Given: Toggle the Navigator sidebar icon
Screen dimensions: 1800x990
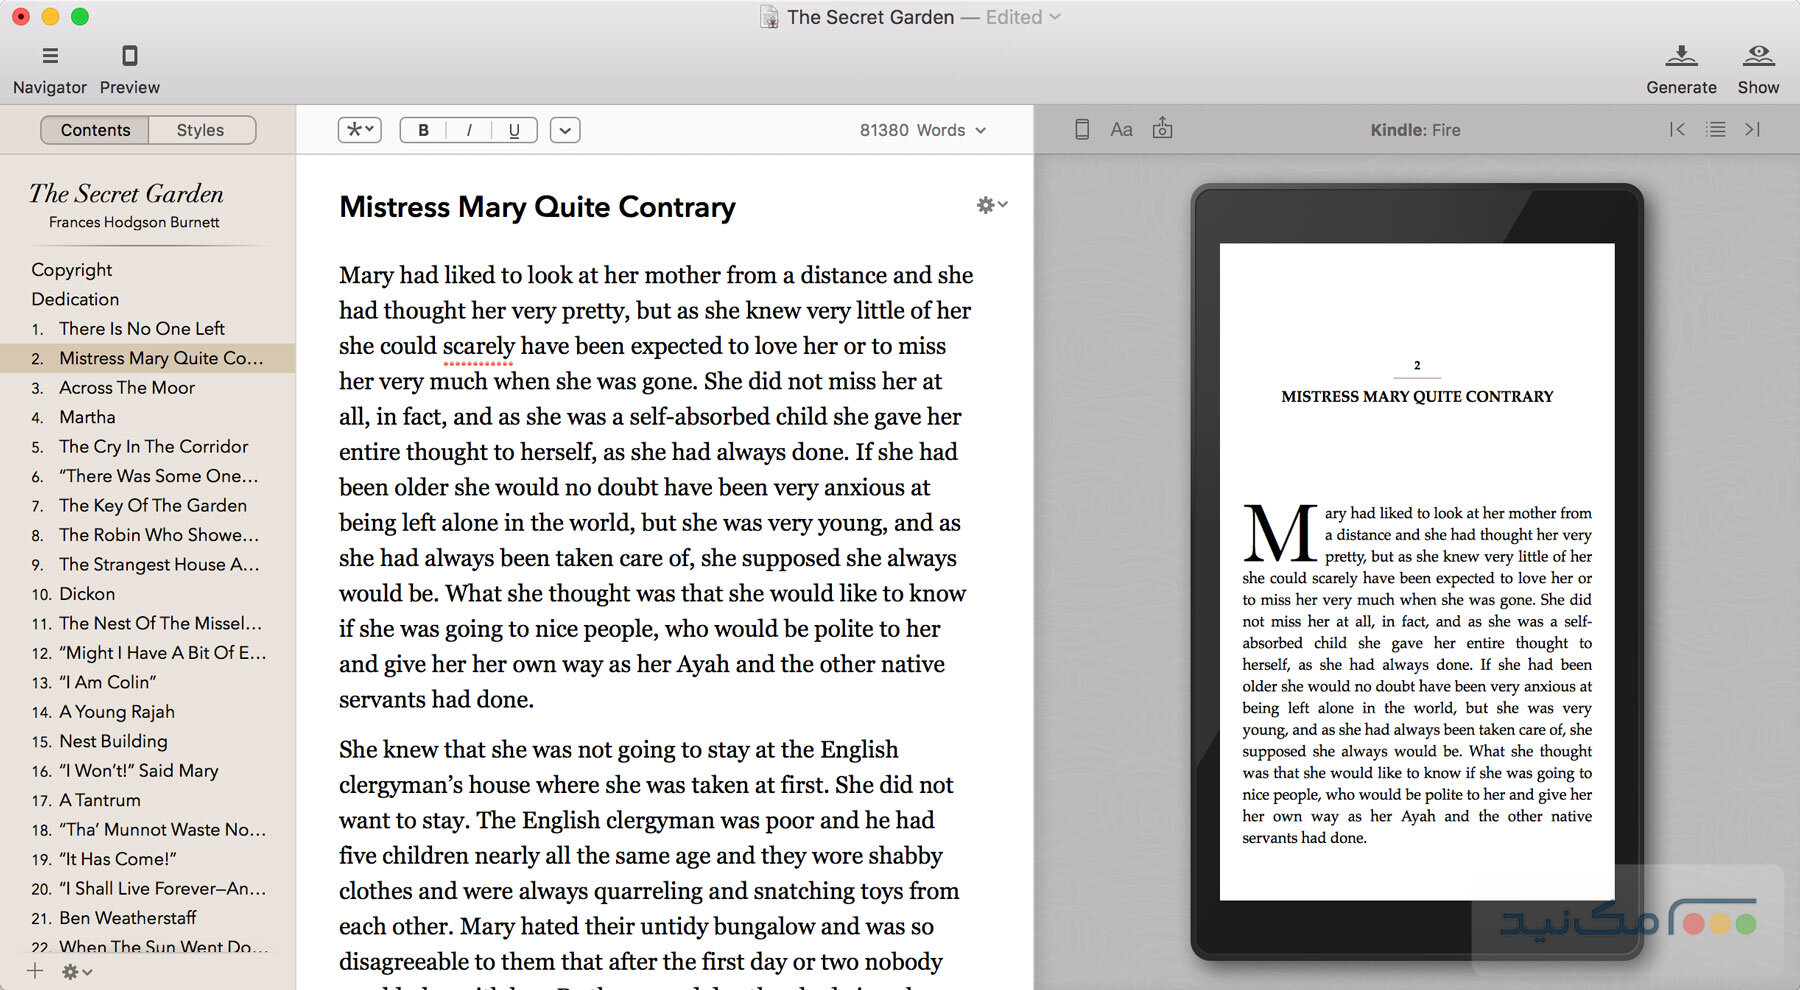Looking at the screenshot, I should pos(50,56).
